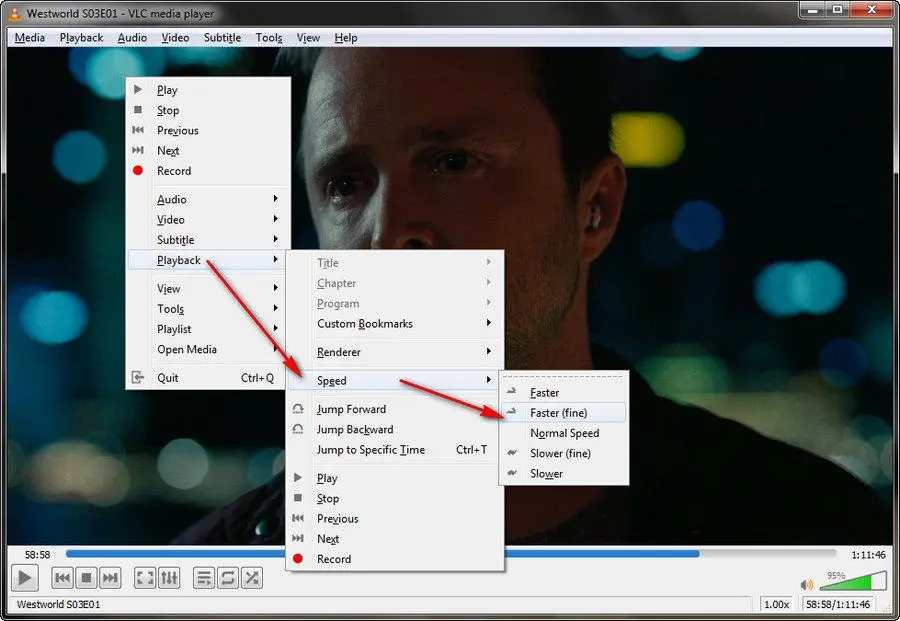
Task: Select Record in the Playback submenu
Action: [x=395, y=558]
